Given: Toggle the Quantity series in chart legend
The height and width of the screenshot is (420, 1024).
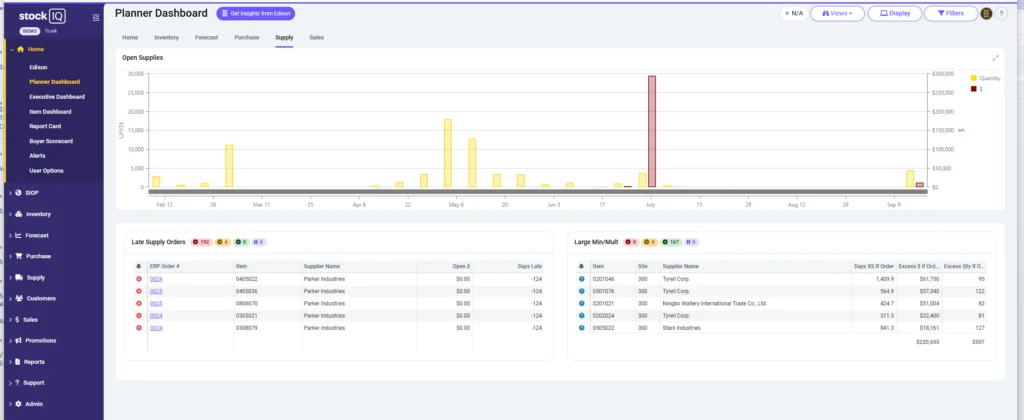Looking at the screenshot, I should [x=985, y=78].
